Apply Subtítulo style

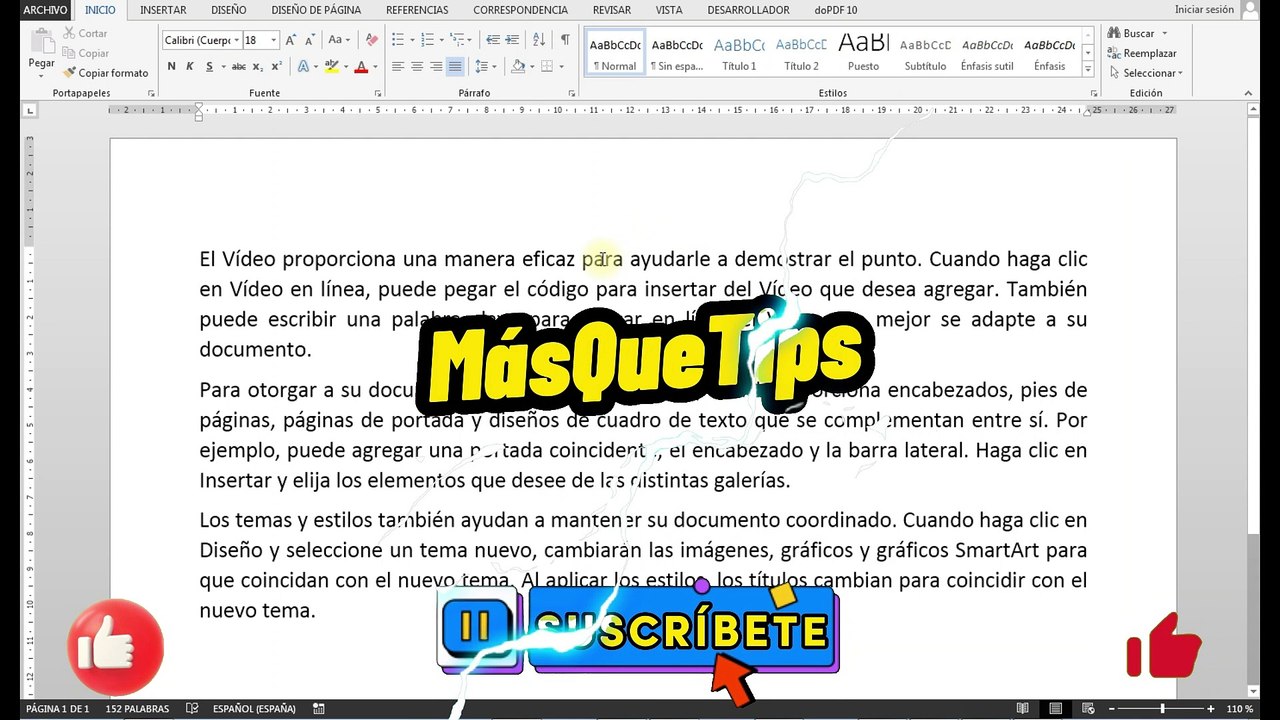coord(925,54)
